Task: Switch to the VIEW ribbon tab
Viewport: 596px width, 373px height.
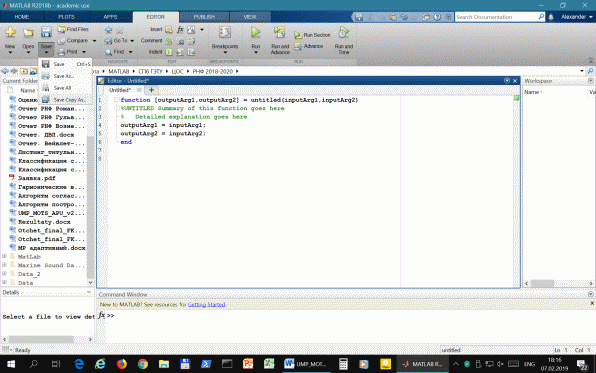Action: (x=250, y=17)
